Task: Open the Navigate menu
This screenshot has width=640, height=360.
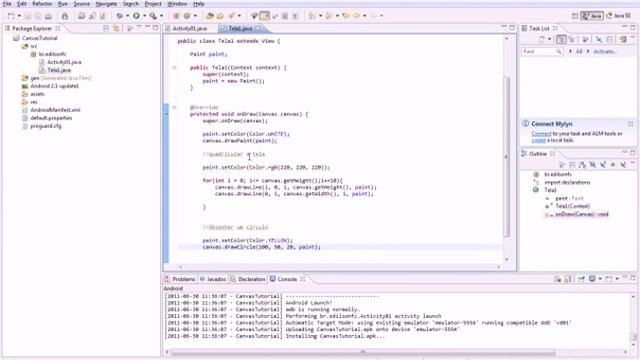Action: (x=106, y=4)
